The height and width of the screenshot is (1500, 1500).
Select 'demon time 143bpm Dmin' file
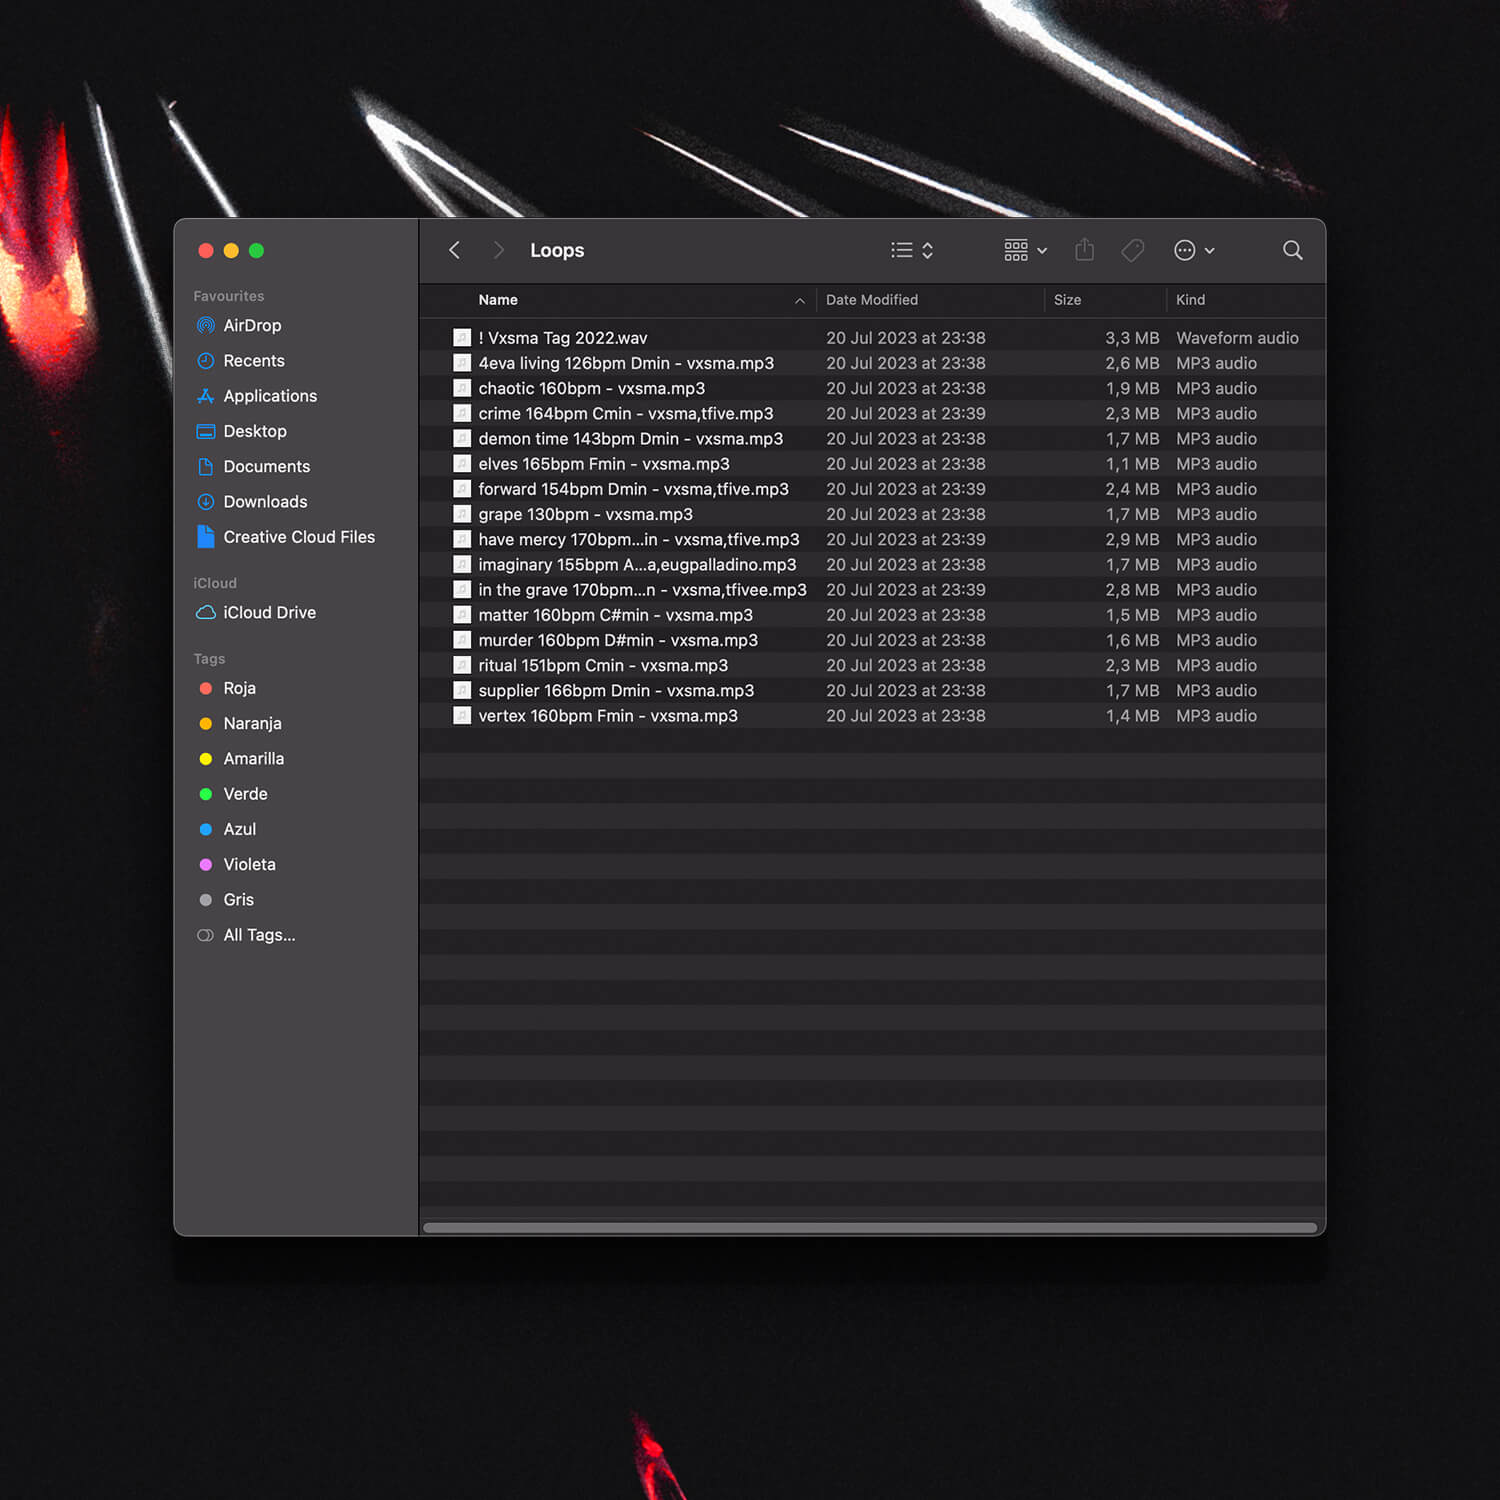coord(872,439)
